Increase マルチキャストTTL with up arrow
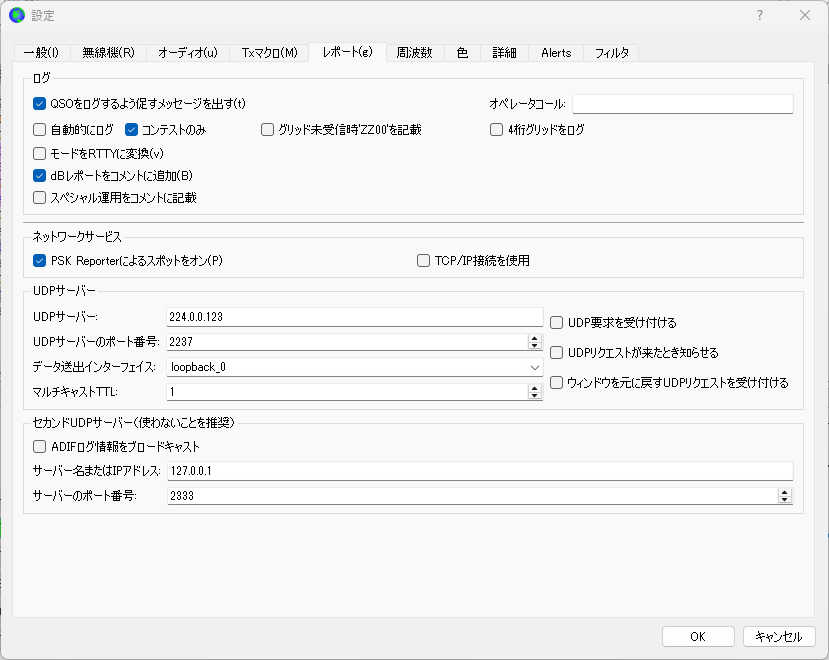829x660 pixels. point(535,388)
